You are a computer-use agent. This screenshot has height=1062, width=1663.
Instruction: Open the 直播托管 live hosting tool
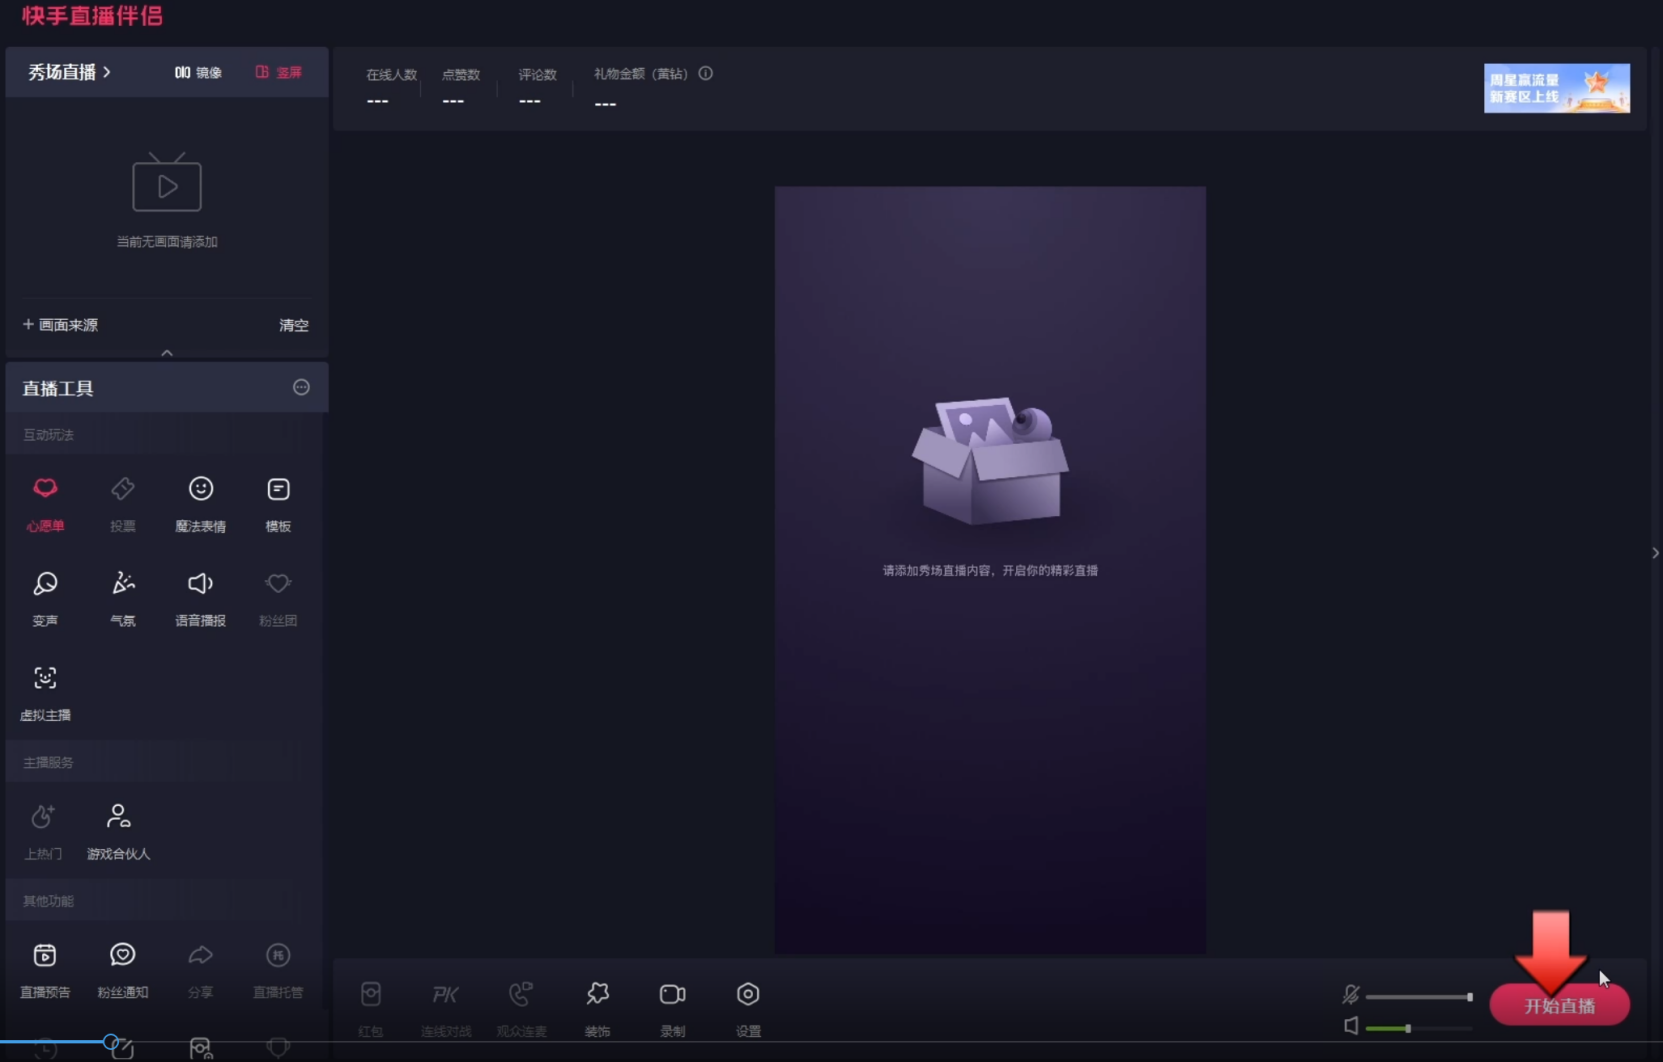tap(278, 970)
